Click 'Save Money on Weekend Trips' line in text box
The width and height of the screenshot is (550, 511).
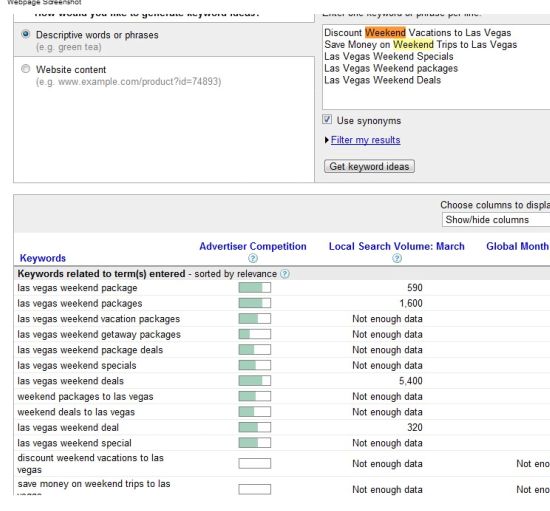coord(421,45)
